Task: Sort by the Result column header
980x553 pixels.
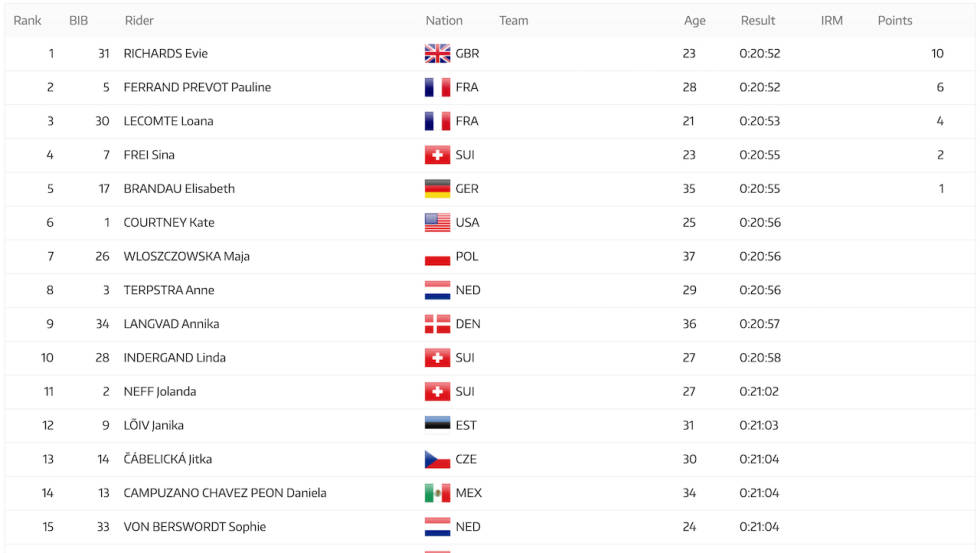Action: [758, 21]
